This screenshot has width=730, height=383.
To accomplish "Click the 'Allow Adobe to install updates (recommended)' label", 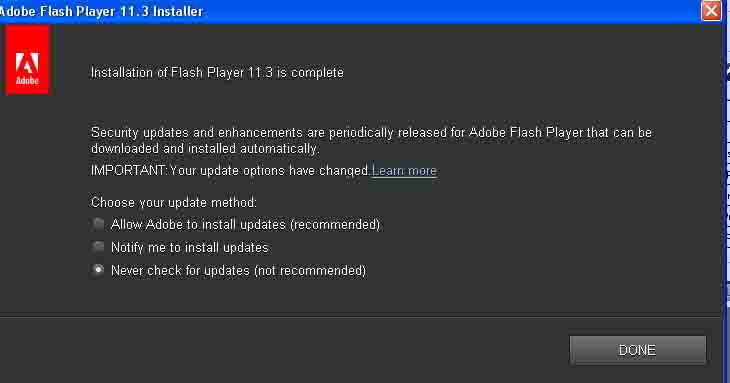I will coord(245,225).
